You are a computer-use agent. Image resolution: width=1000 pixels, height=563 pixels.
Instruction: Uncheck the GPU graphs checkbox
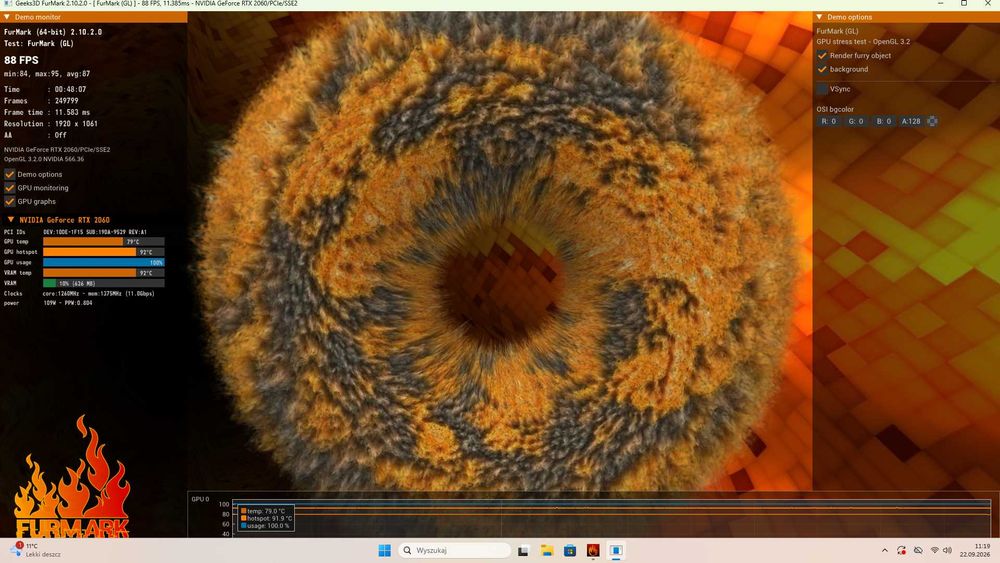click(x=10, y=201)
